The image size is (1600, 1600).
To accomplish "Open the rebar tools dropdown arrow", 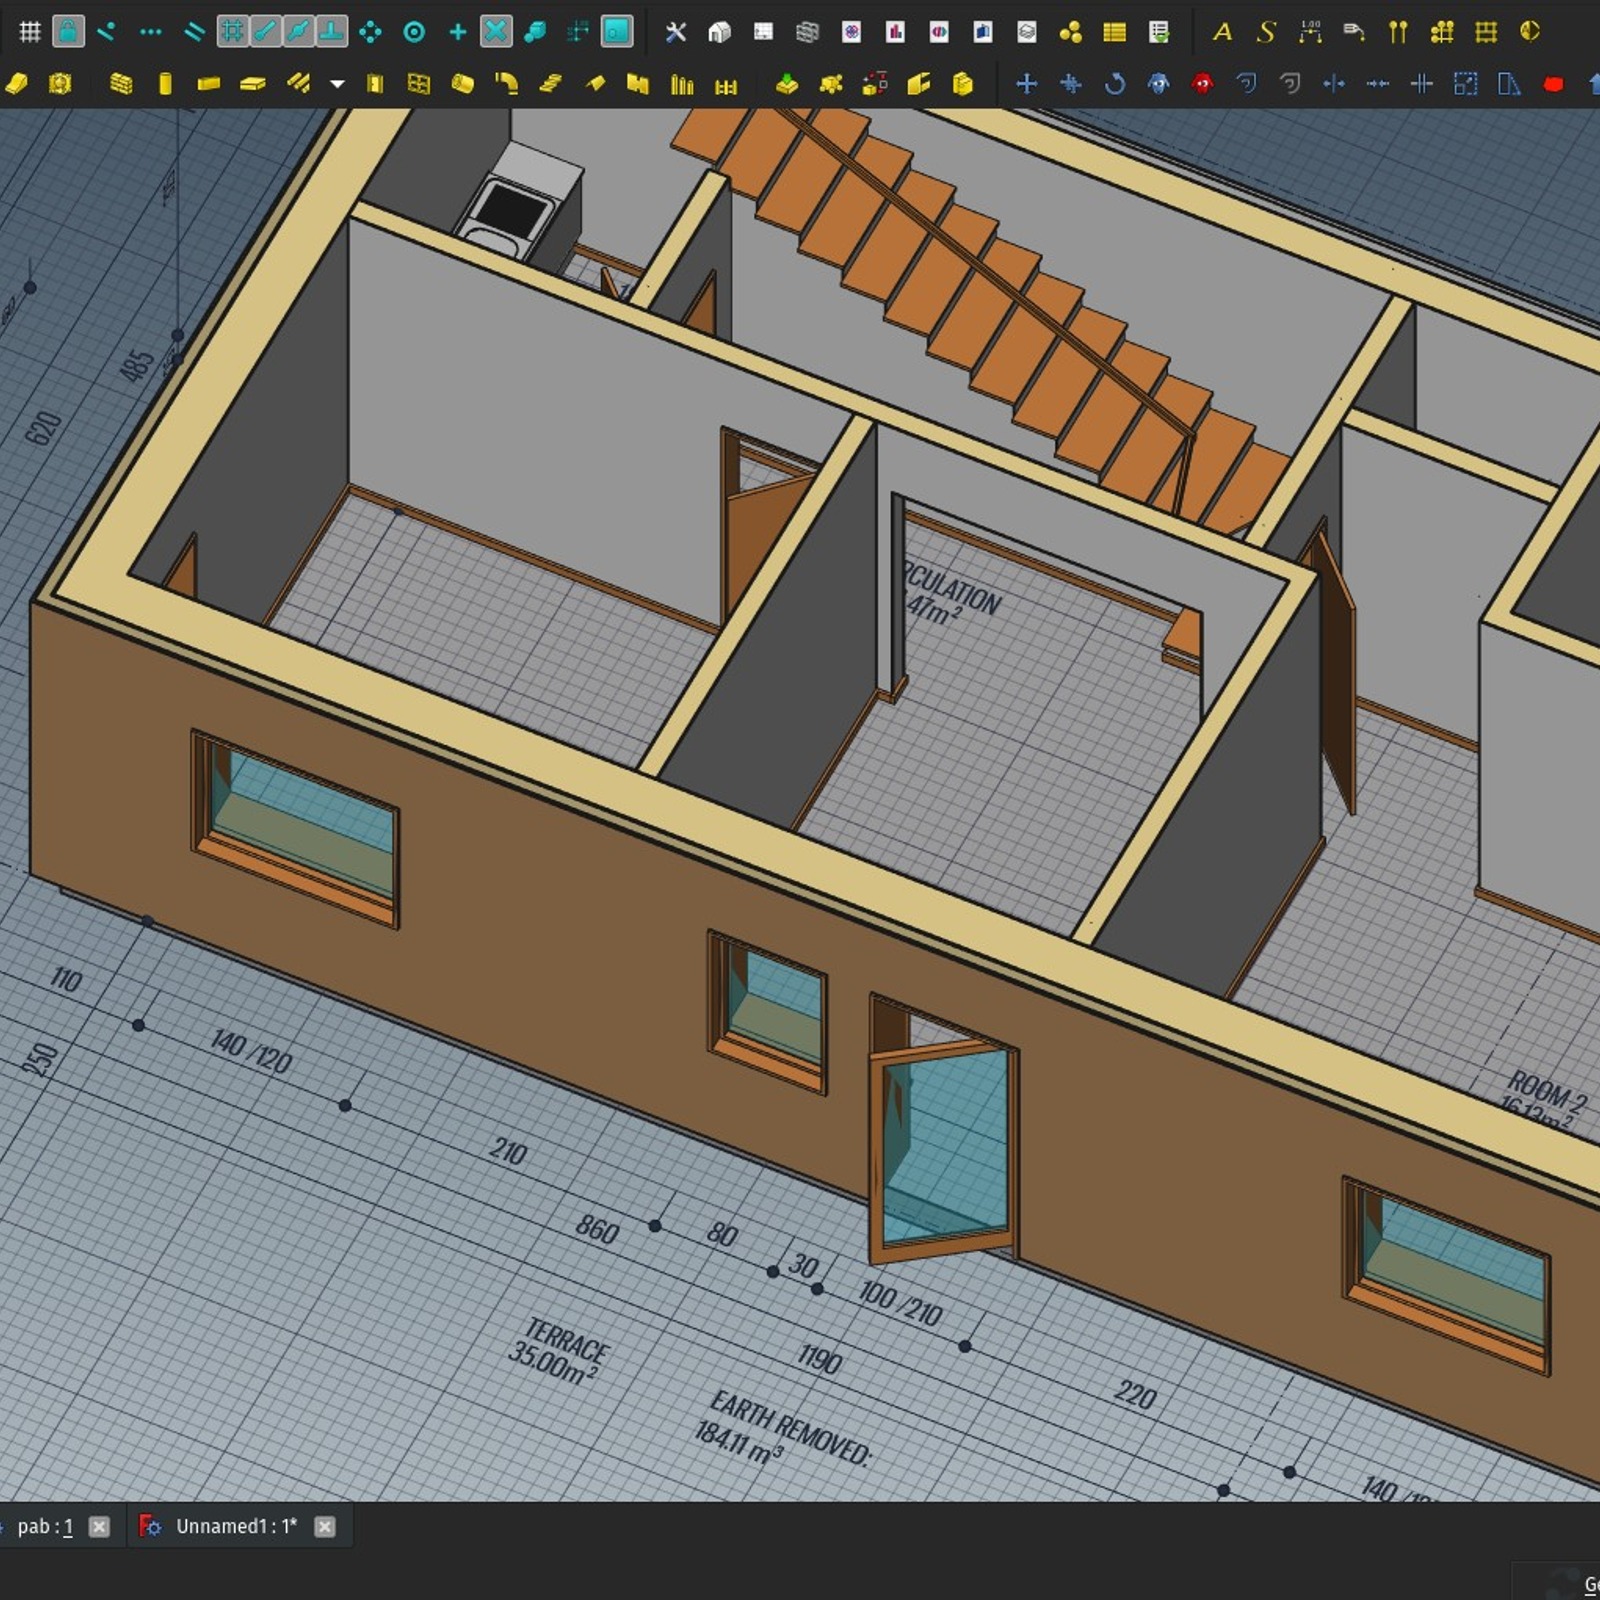I will pyautogui.click(x=337, y=84).
